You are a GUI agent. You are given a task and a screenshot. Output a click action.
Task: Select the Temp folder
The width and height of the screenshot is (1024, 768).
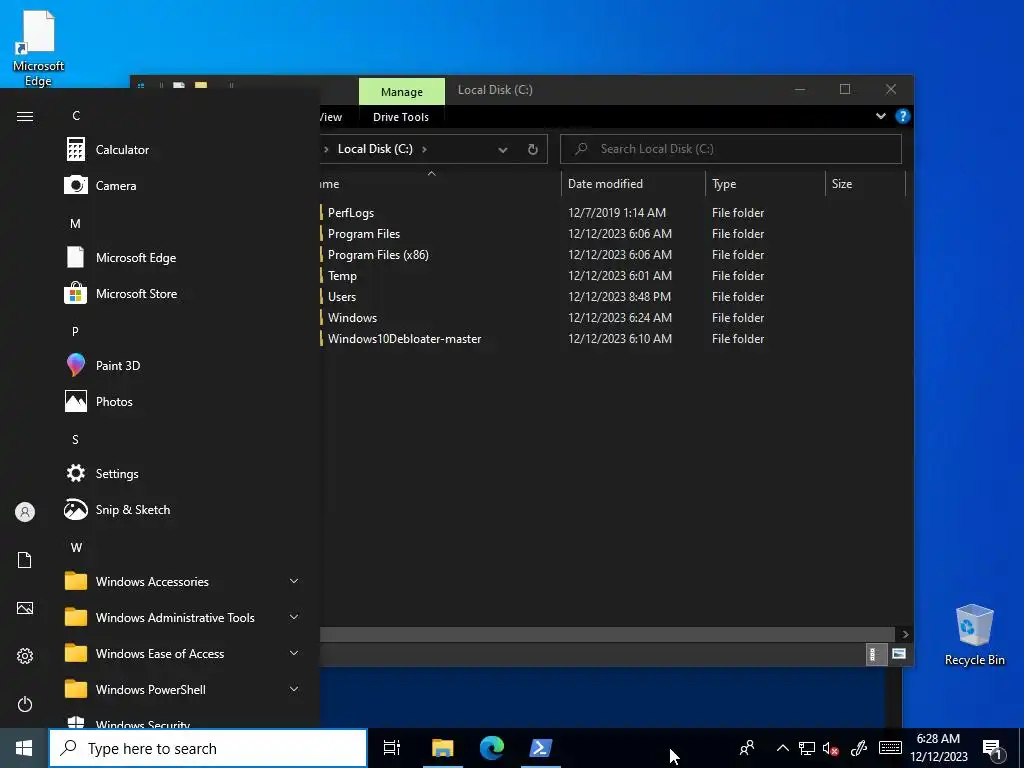coord(342,276)
